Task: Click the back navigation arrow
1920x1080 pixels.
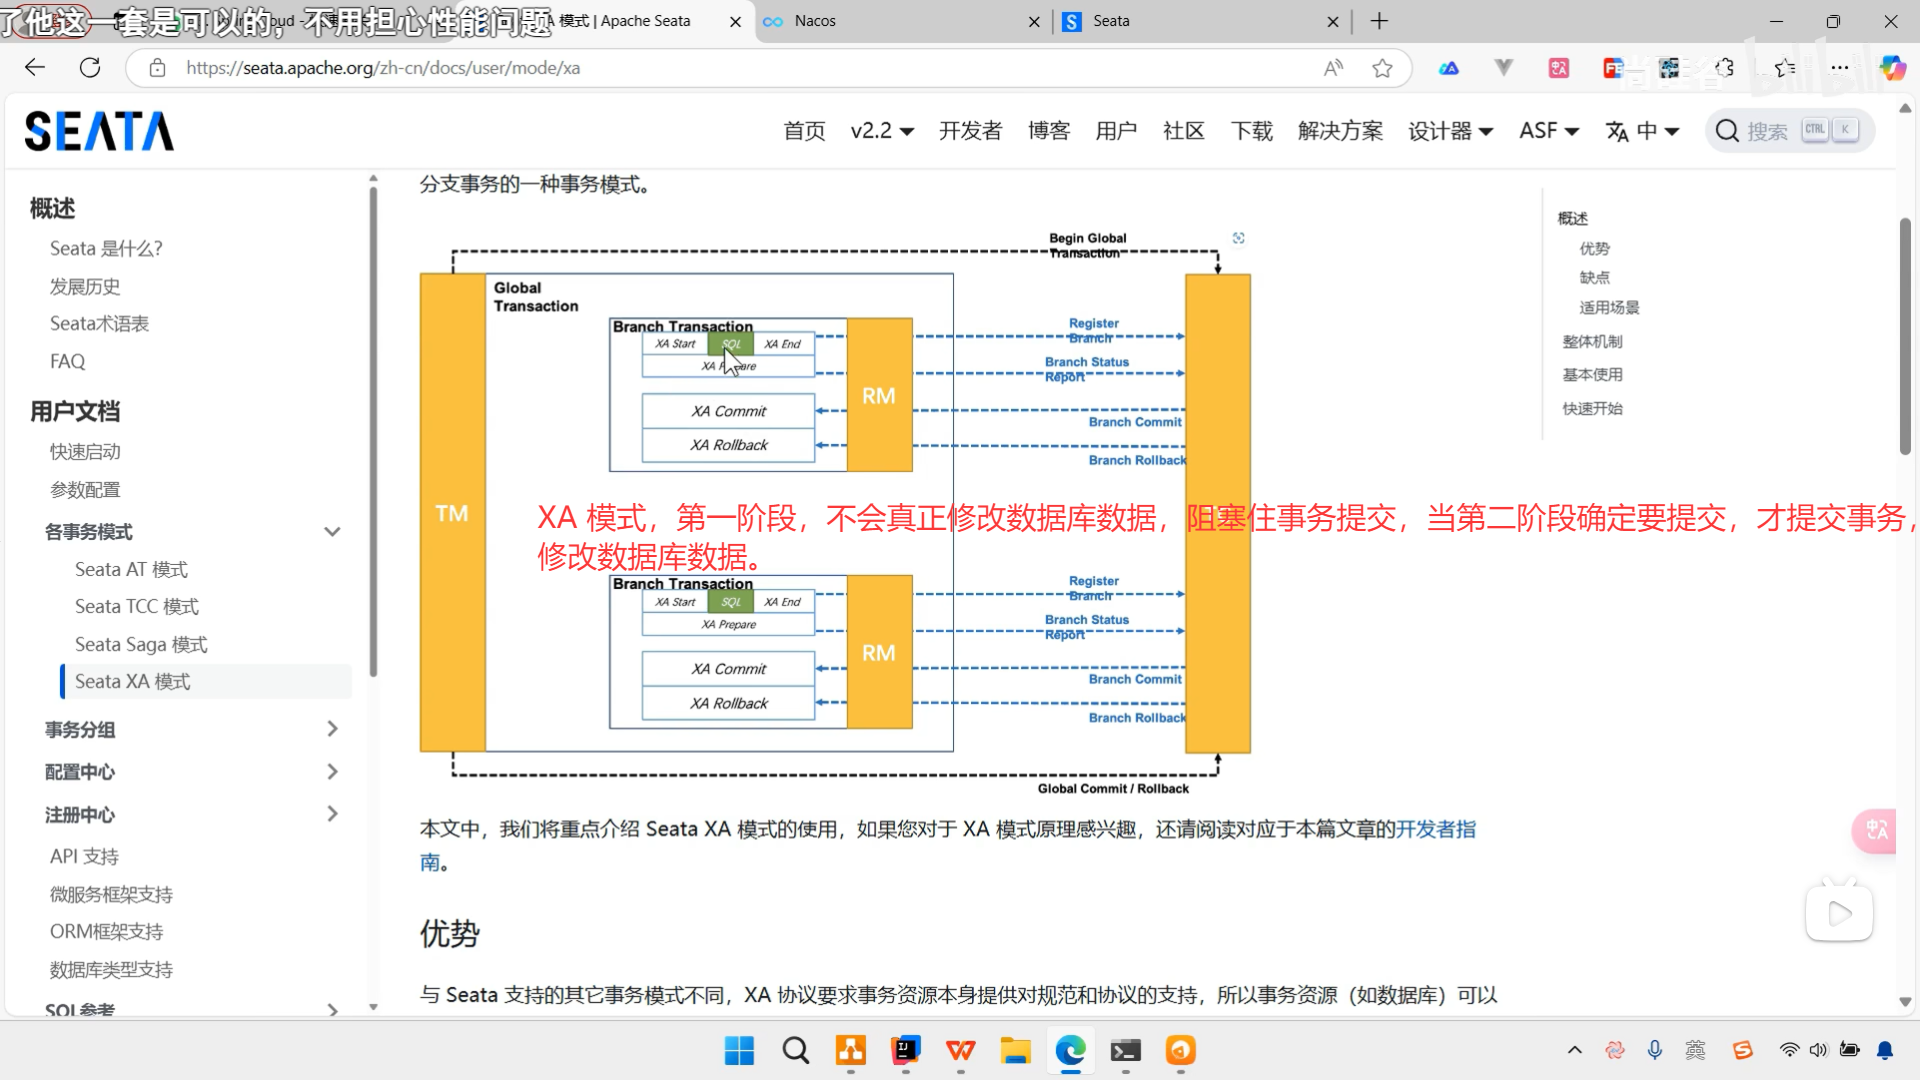Action: [x=35, y=68]
